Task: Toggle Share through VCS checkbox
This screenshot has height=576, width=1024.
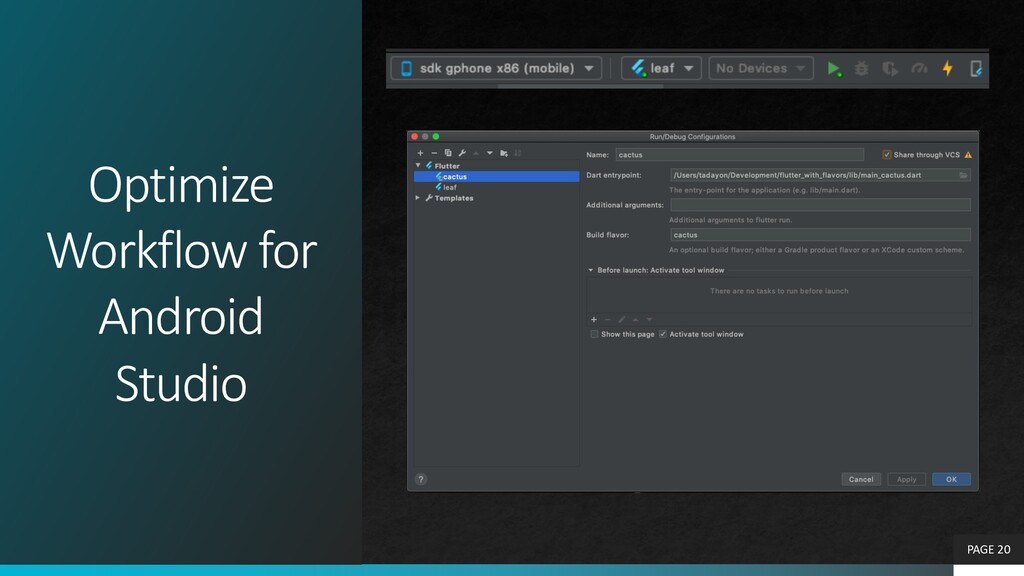Action: [886, 155]
